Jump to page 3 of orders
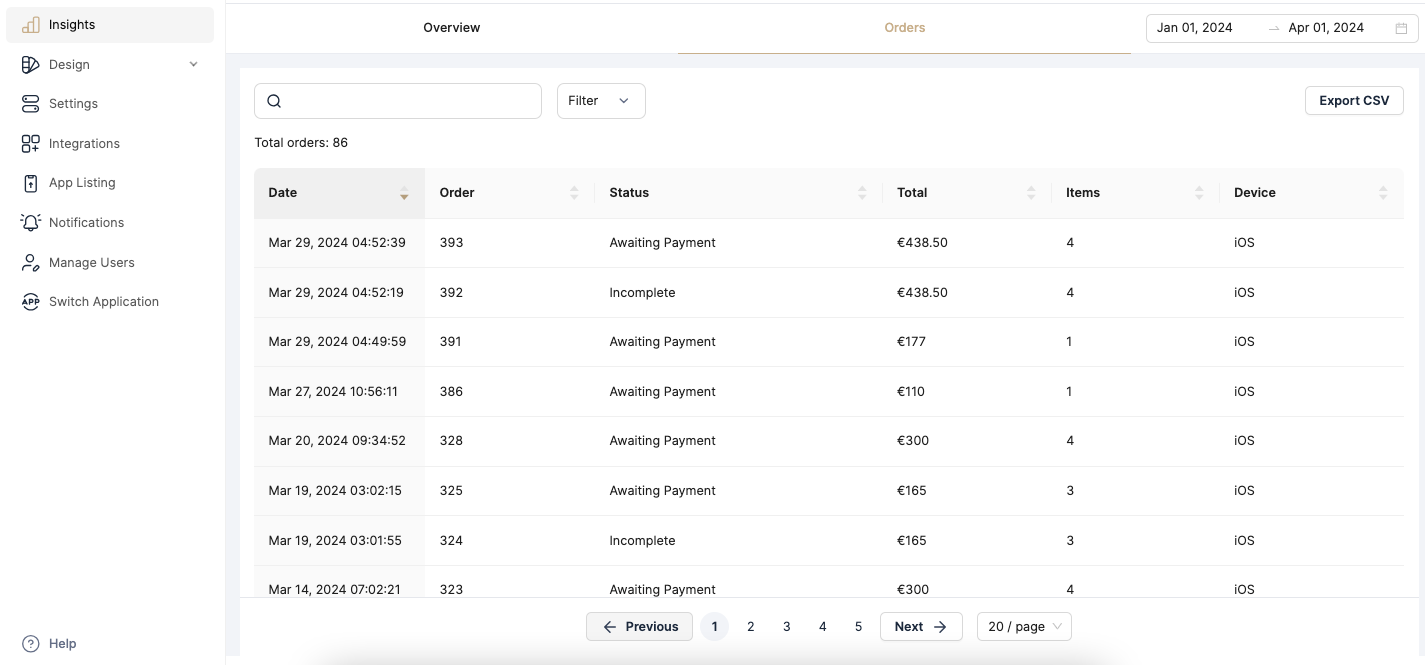The height and width of the screenshot is (665, 1425). [787, 627]
